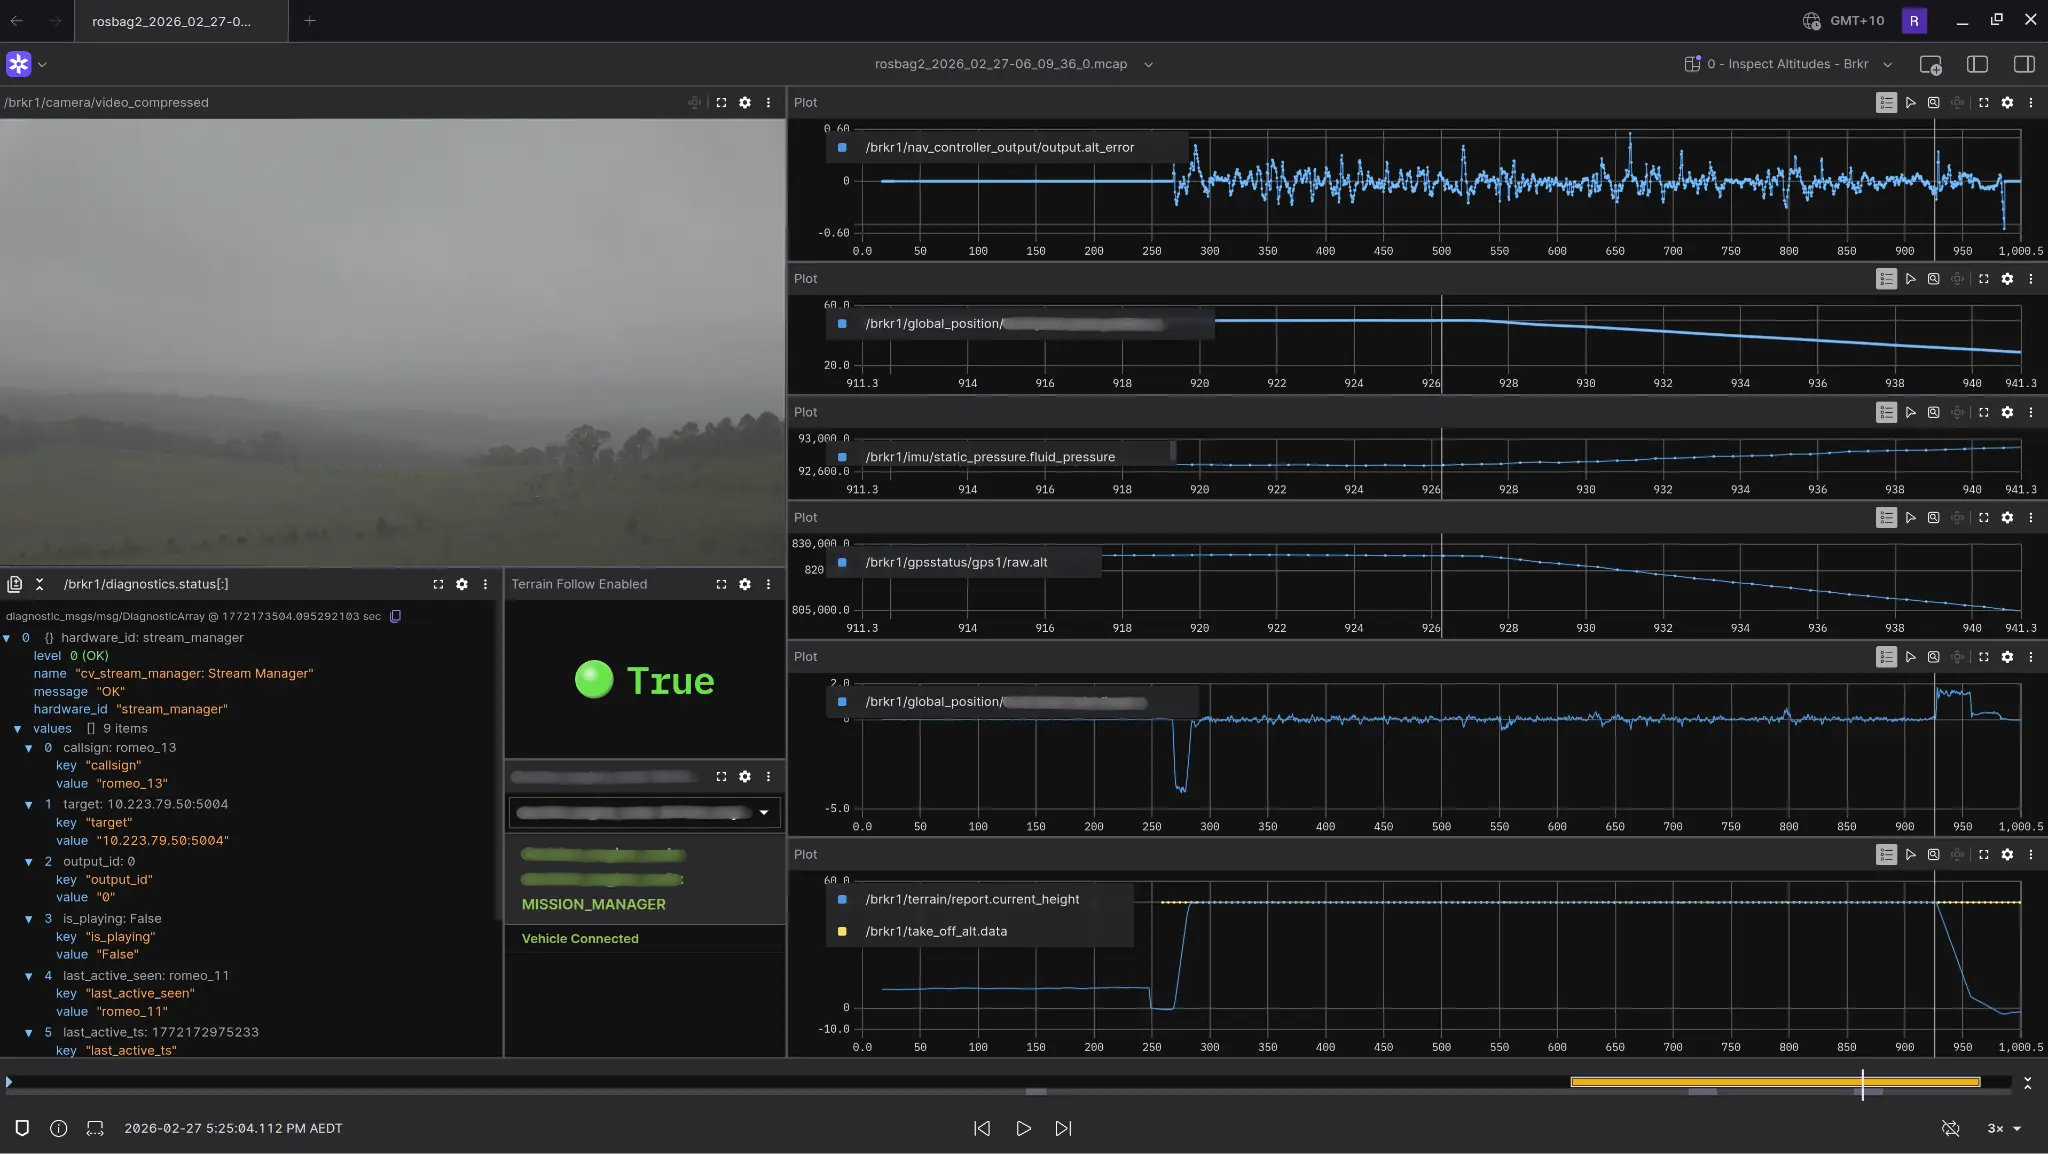Collapse the values 9 items node
This screenshot has height=1154, width=2048.
click(18, 729)
